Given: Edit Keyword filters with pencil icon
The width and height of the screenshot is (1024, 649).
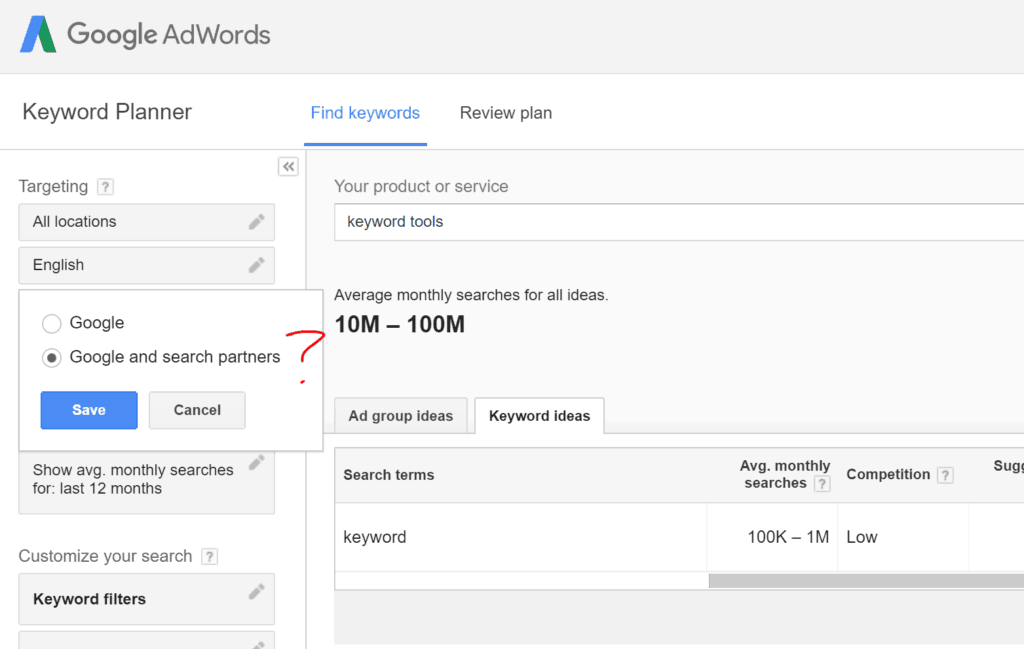Looking at the screenshot, I should [x=257, y=592].
